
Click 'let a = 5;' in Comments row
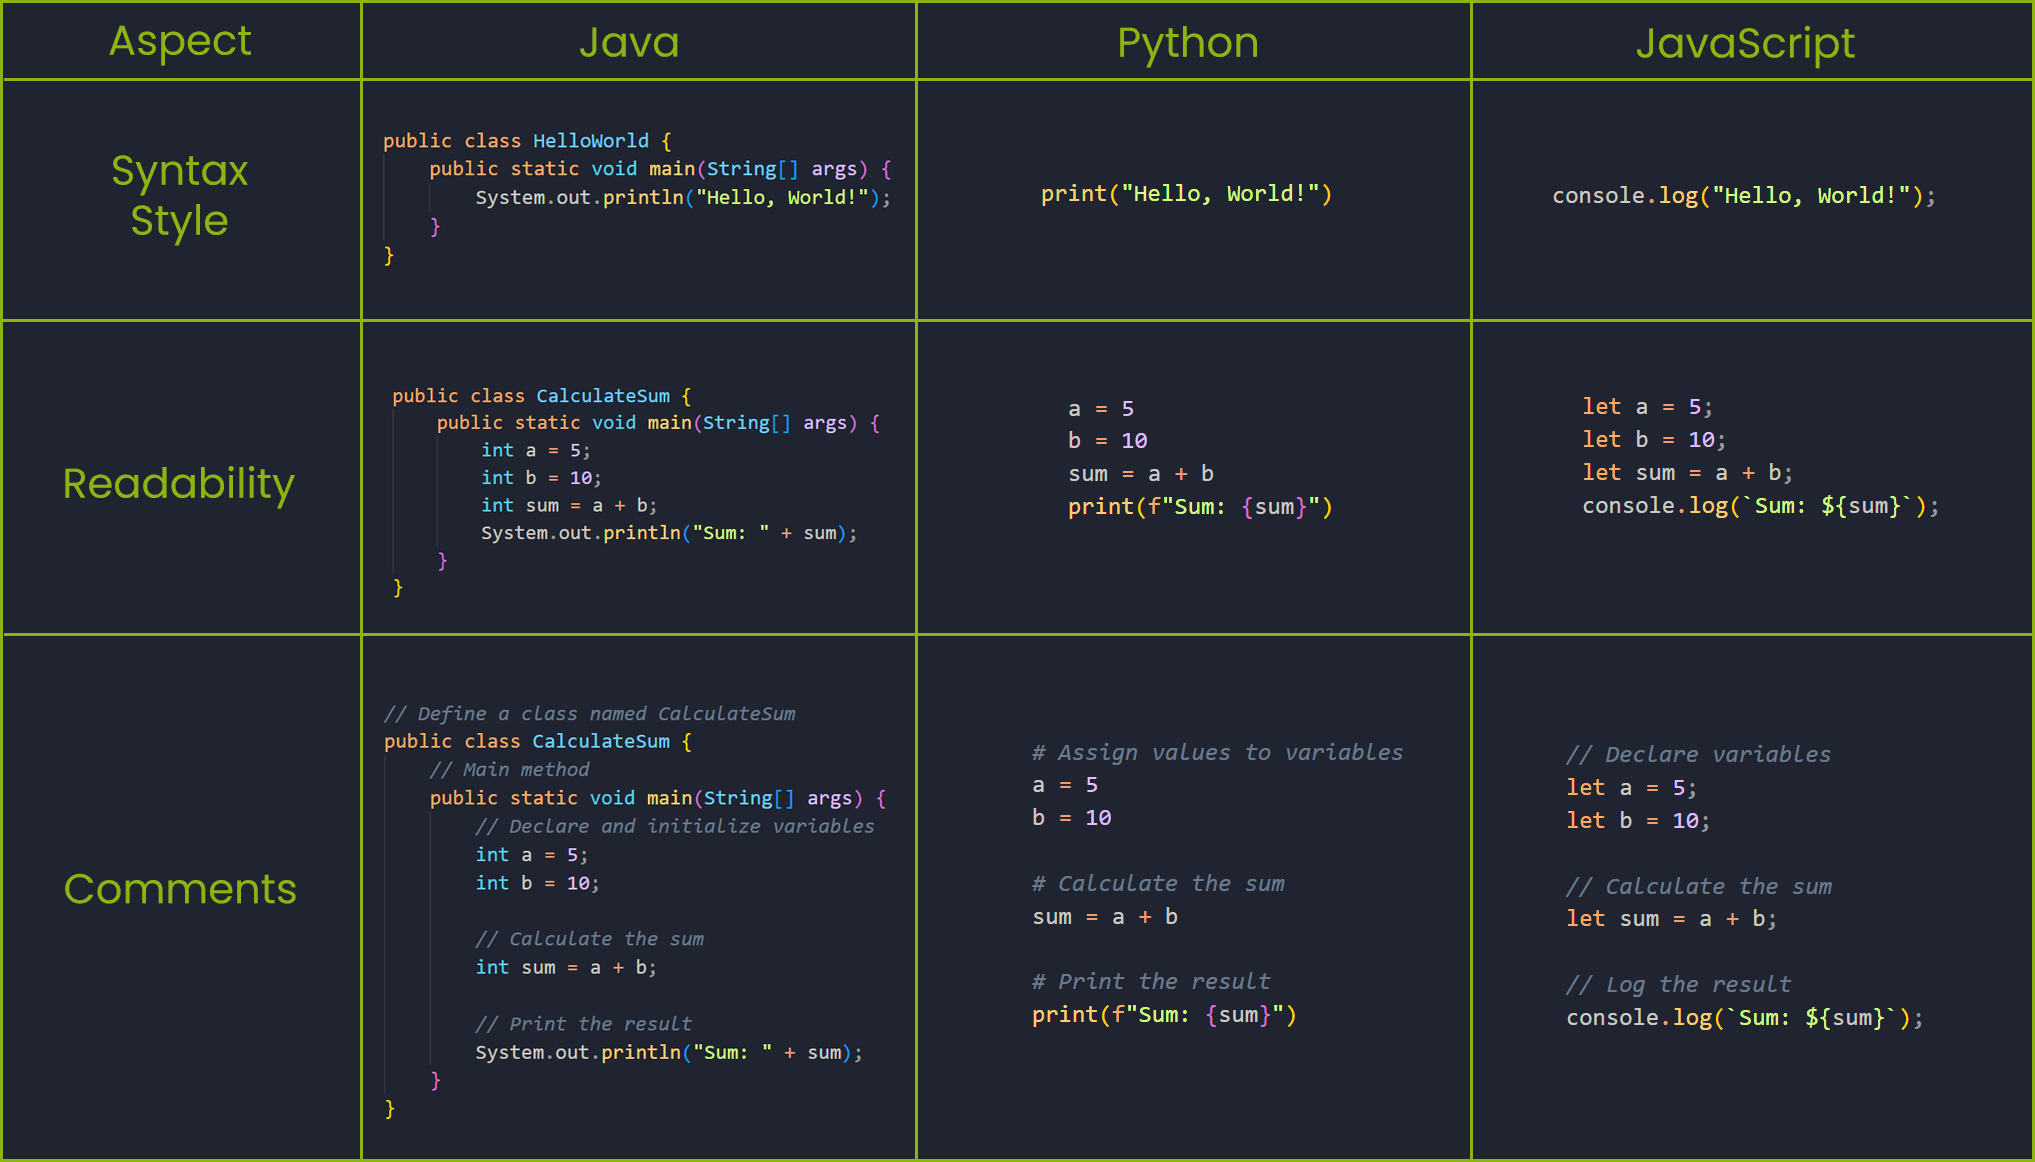pos(1631,788)
